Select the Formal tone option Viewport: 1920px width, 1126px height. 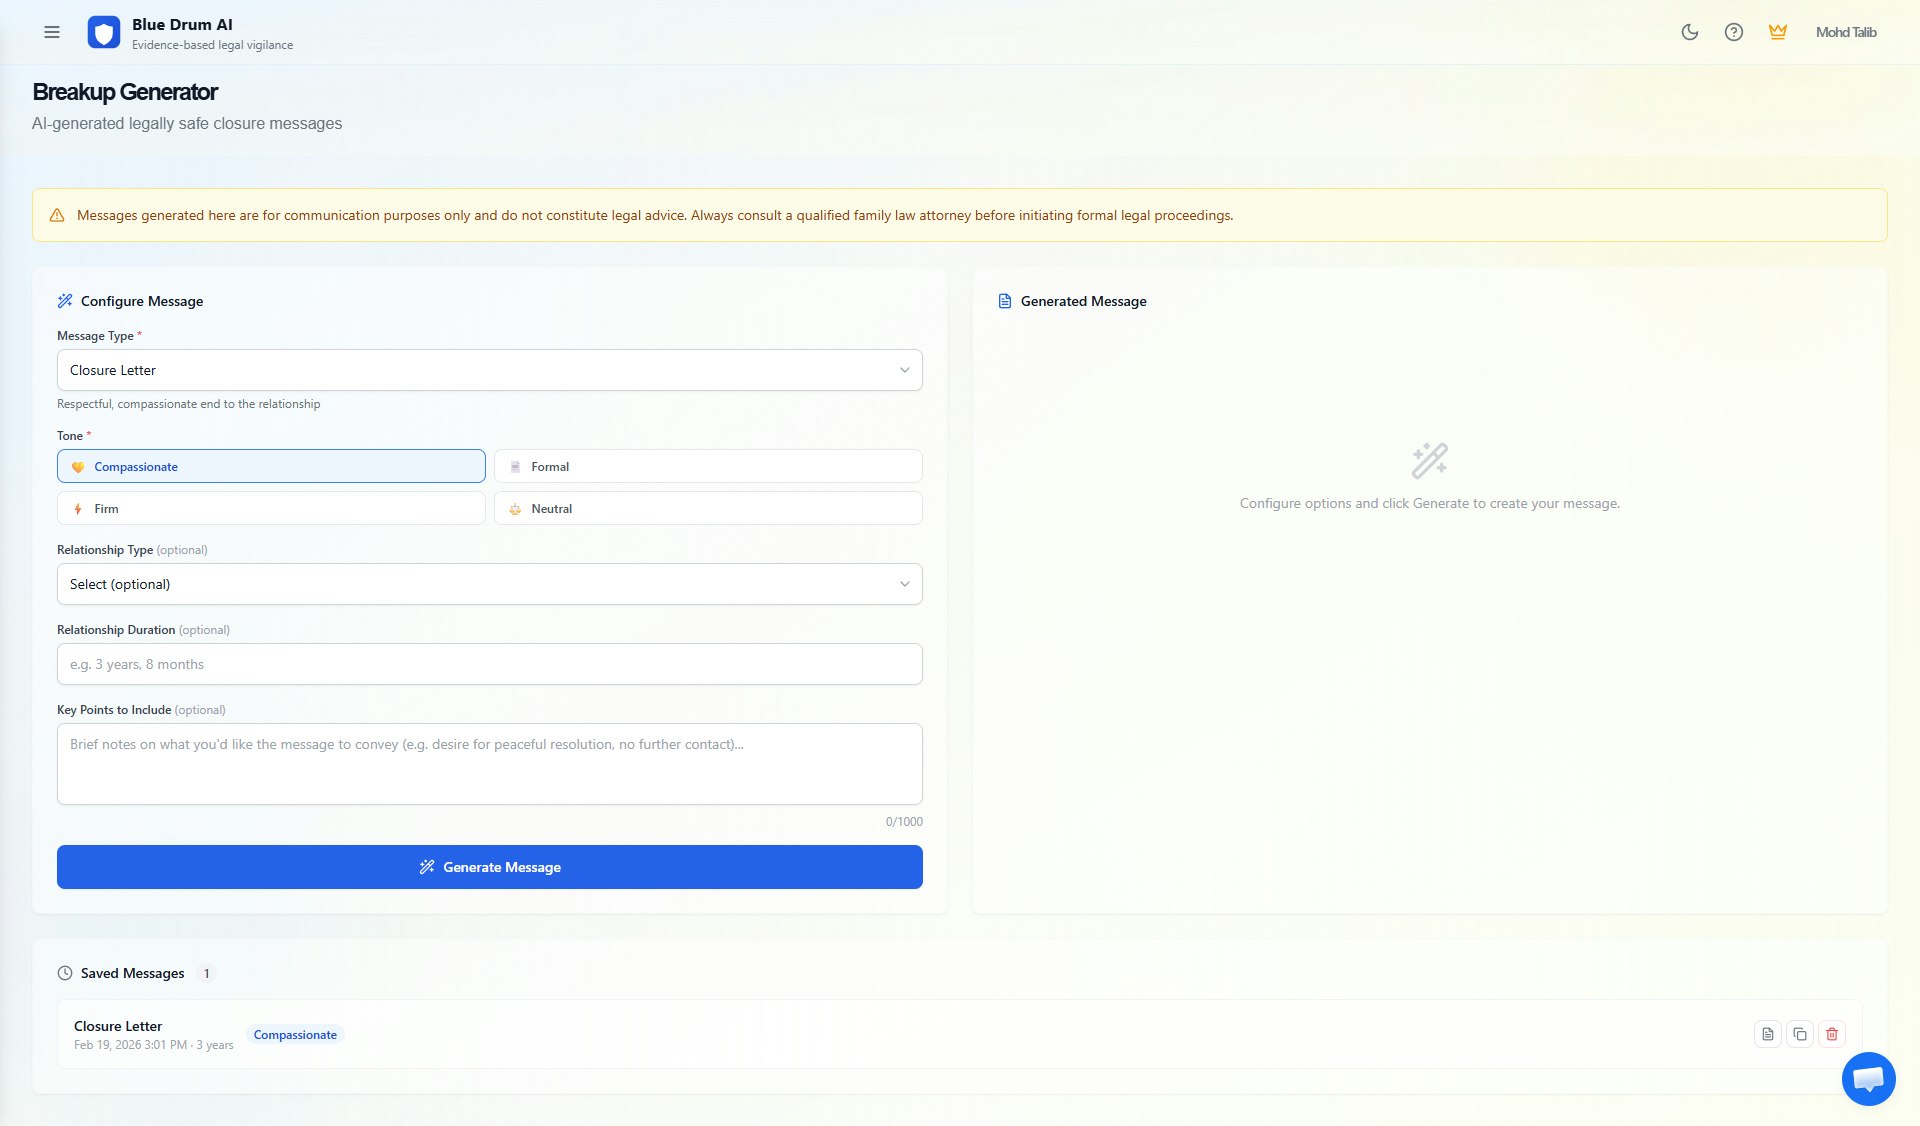(708, 466)
